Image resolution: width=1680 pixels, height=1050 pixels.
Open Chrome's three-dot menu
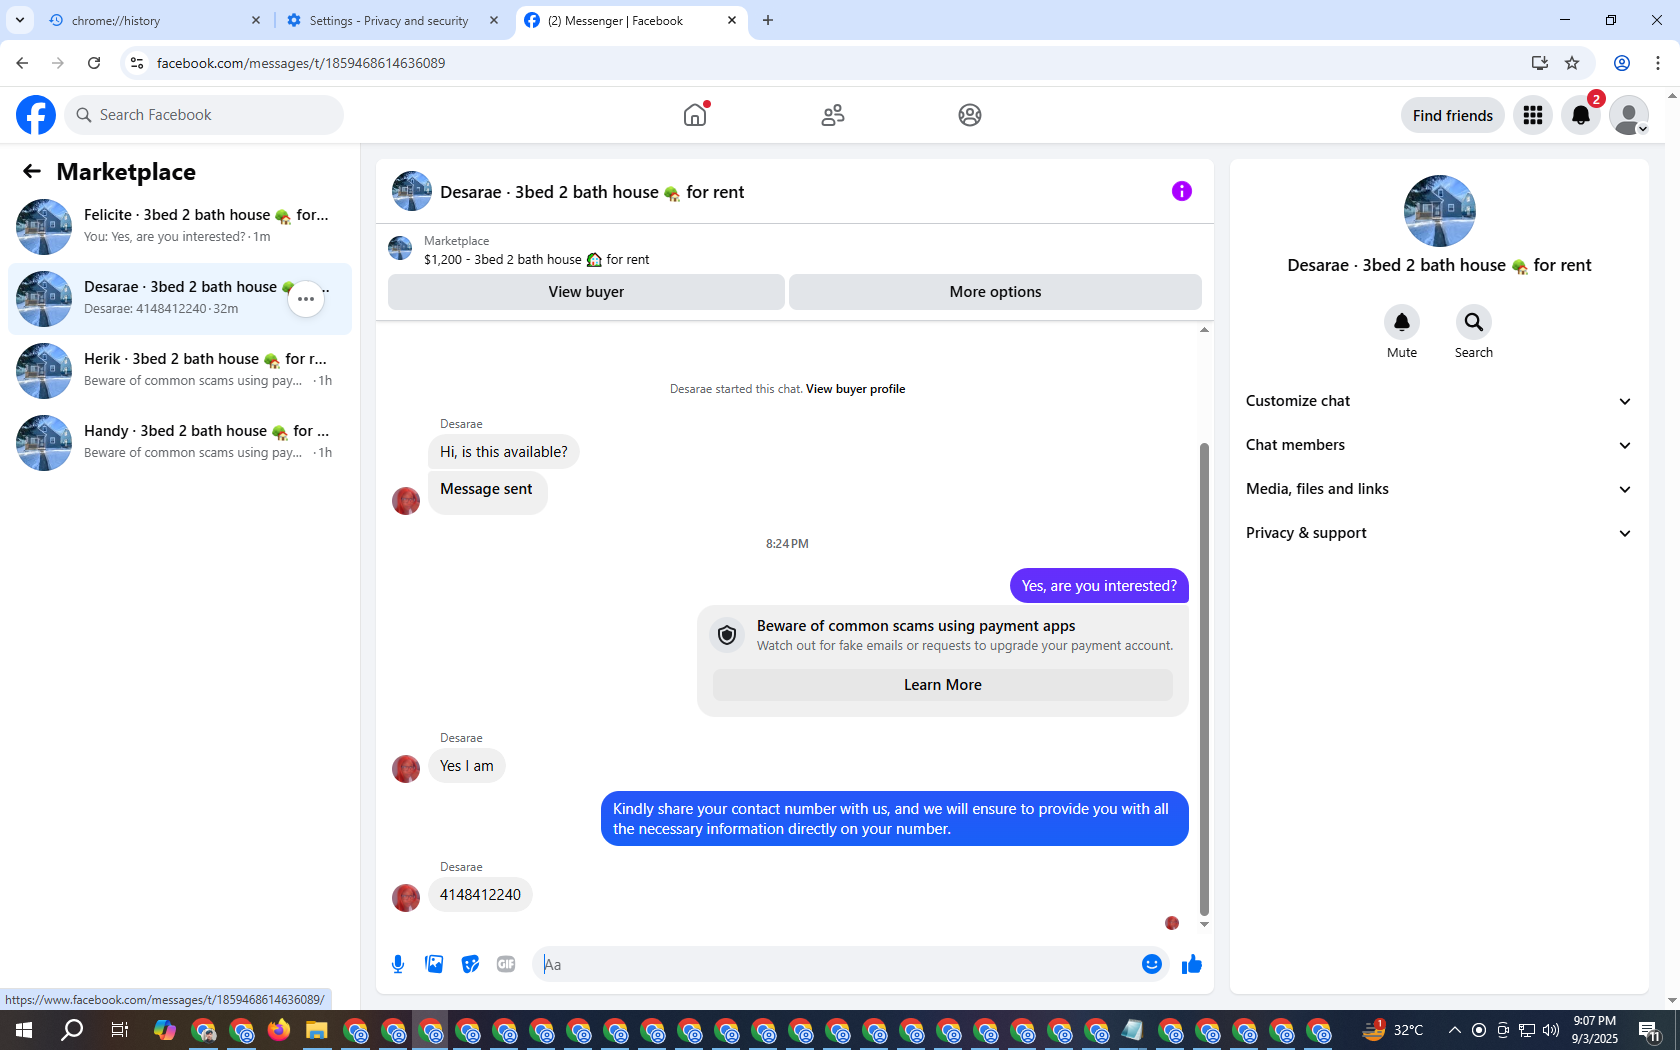coord(1658,63)
